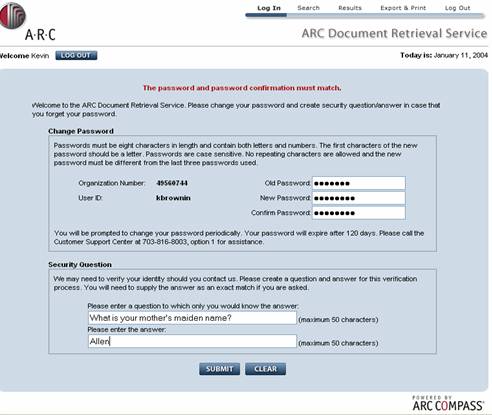Select the Log Out tab
The height and width of the screenshot is (415, 492).
point(457,8)
